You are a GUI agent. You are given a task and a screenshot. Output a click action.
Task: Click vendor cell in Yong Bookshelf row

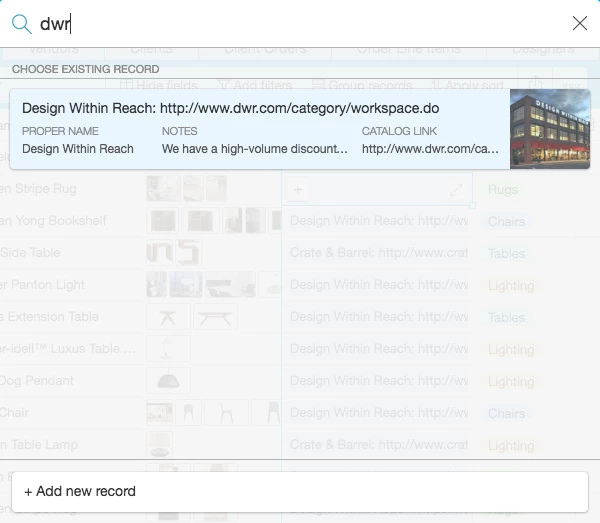point(379,221)
